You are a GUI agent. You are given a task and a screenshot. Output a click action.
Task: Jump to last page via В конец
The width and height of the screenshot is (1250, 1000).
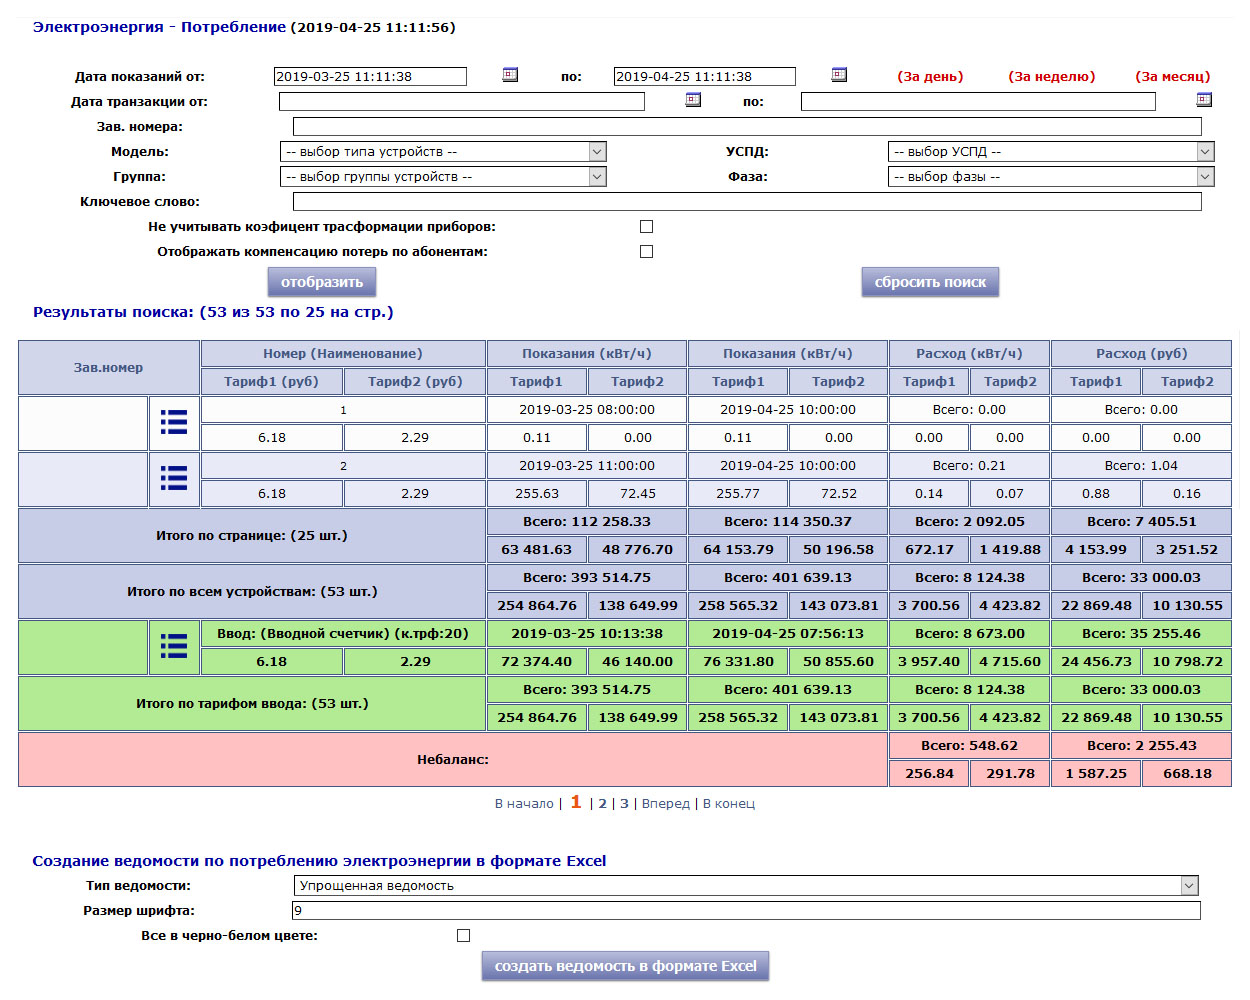click(729, 804)
